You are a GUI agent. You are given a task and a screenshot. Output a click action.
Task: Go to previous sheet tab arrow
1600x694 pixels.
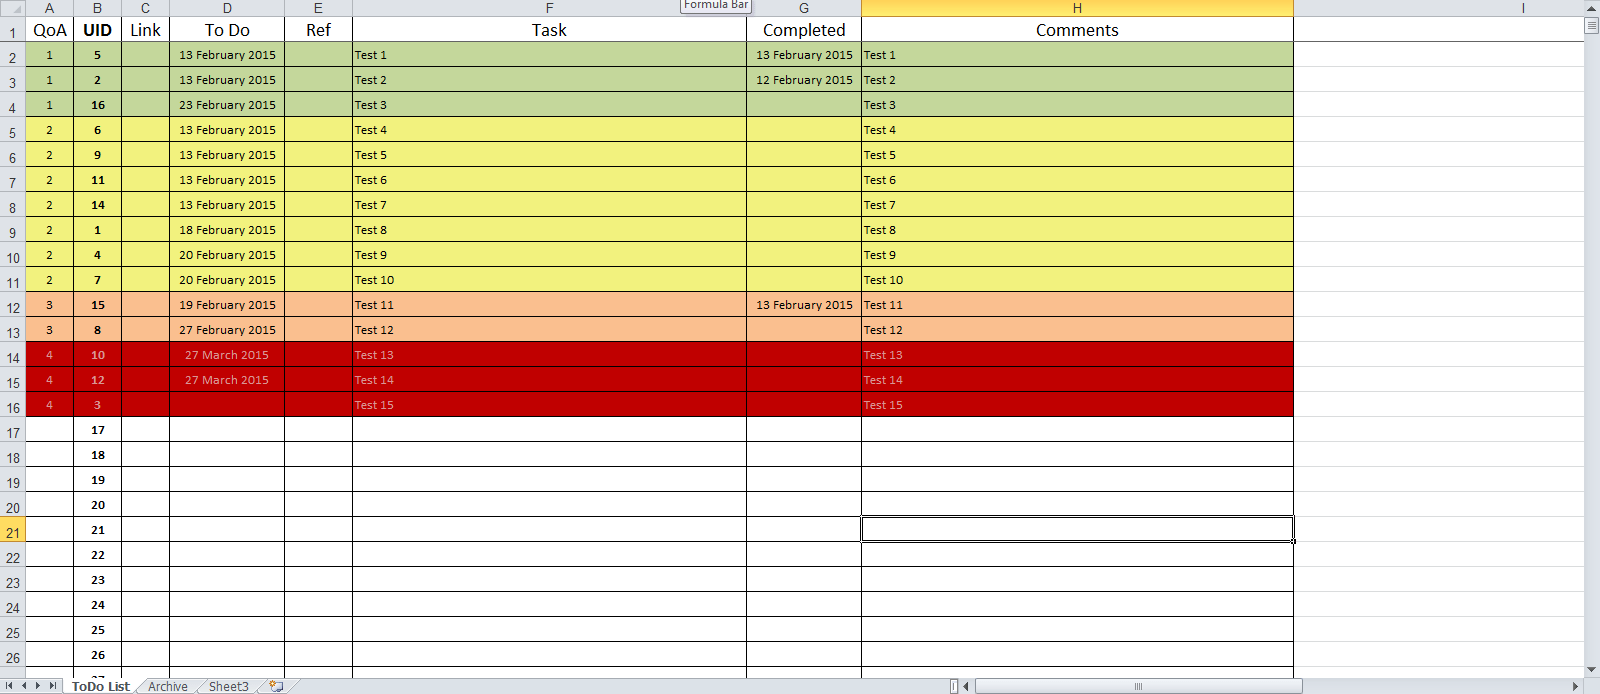tap(24, 686)
